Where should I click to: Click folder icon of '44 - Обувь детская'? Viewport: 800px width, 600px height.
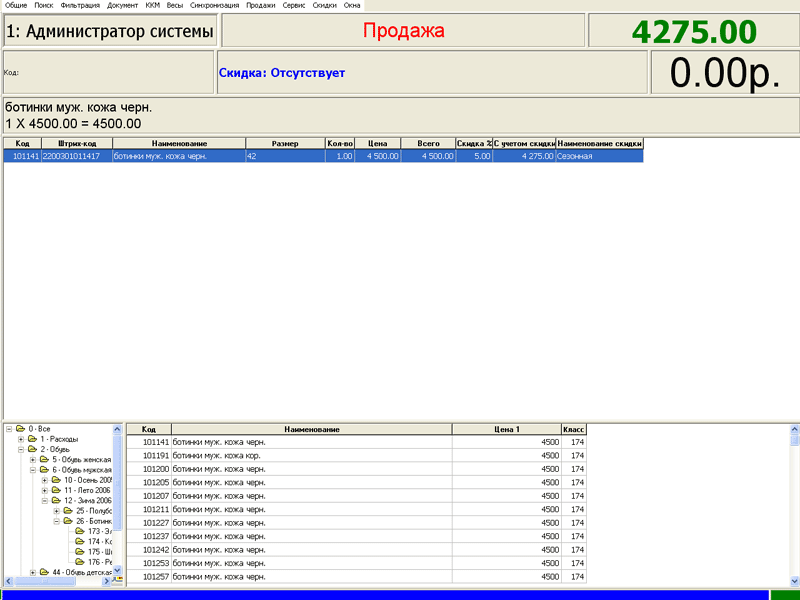point(45,572)
